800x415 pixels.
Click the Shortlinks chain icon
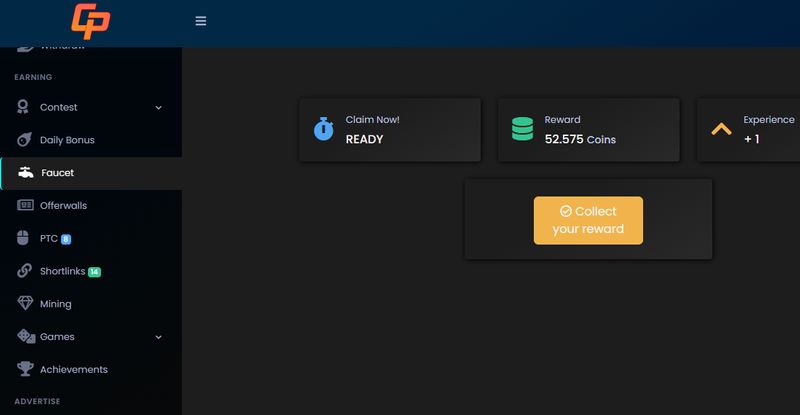[24, 271]
